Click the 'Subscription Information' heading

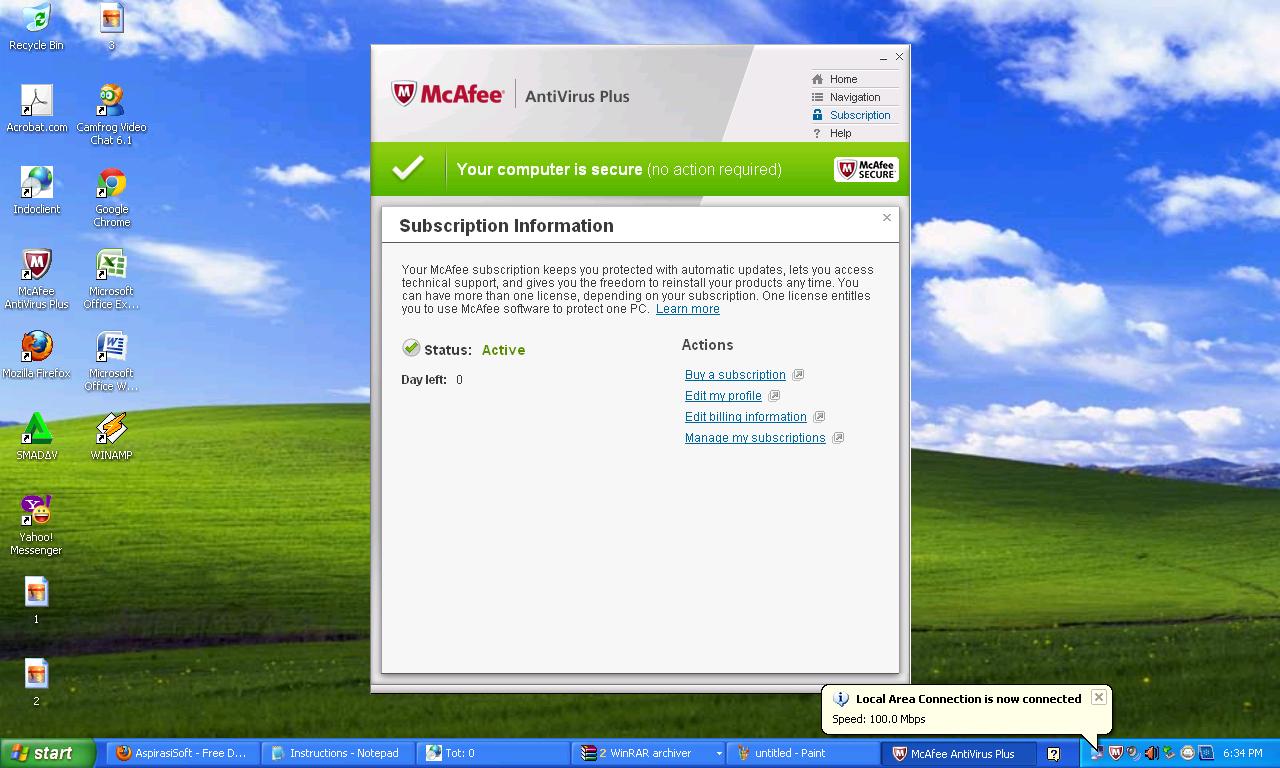click(506, 226)
